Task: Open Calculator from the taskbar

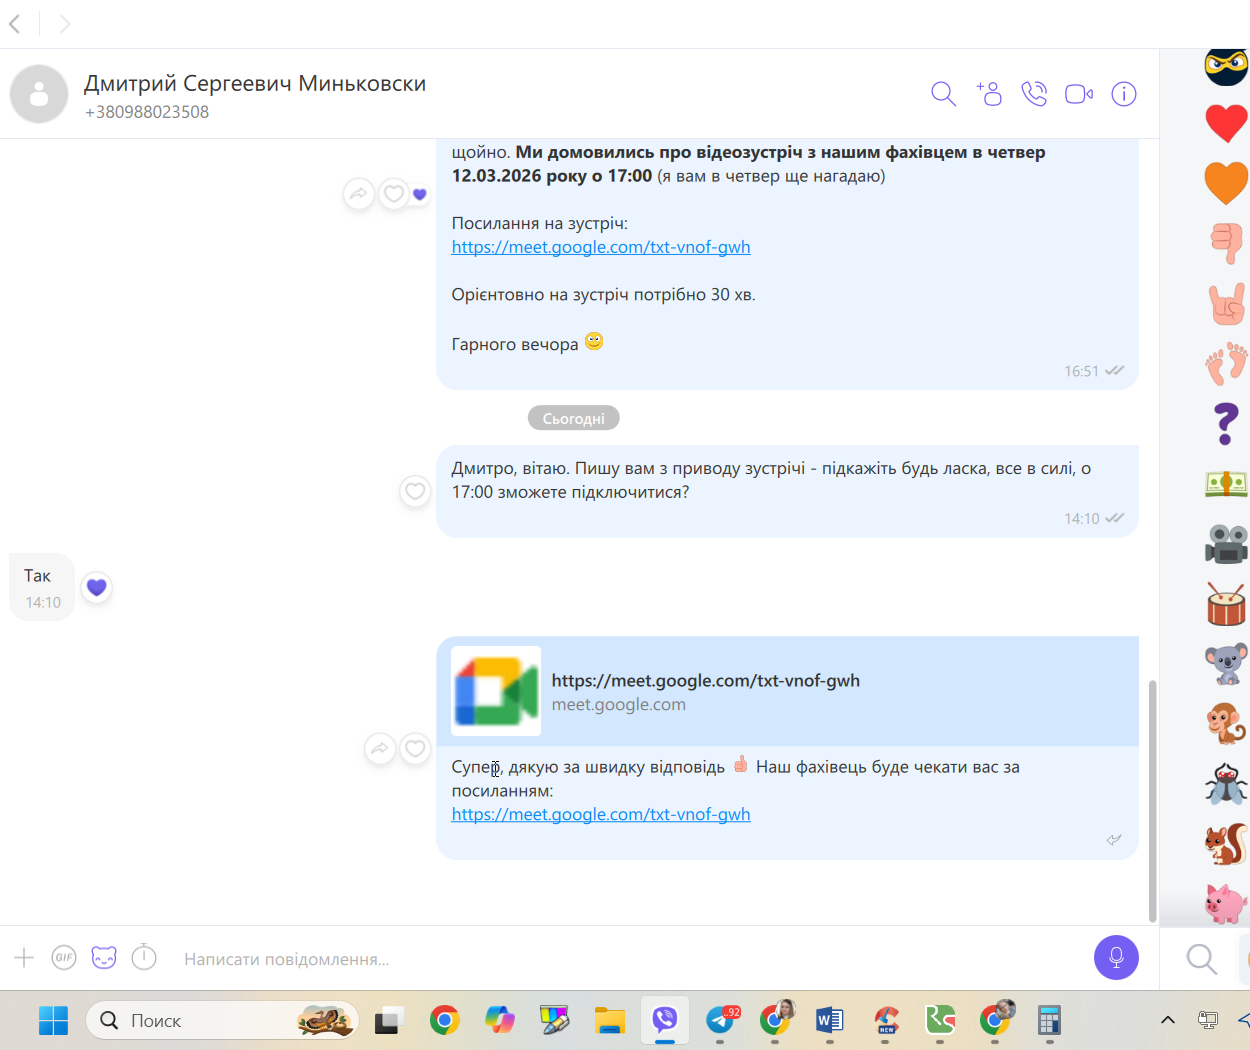Action: point(1049,1020)
